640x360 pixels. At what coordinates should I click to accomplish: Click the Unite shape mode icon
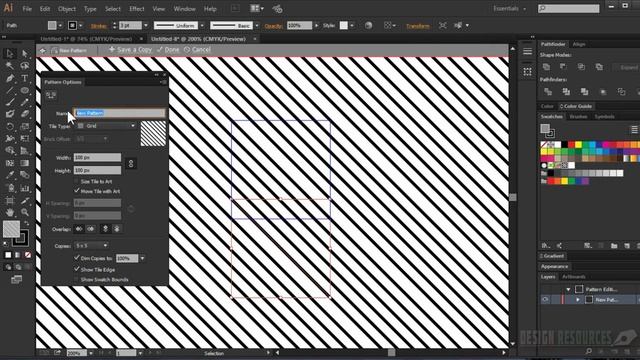tap(546, 67)
